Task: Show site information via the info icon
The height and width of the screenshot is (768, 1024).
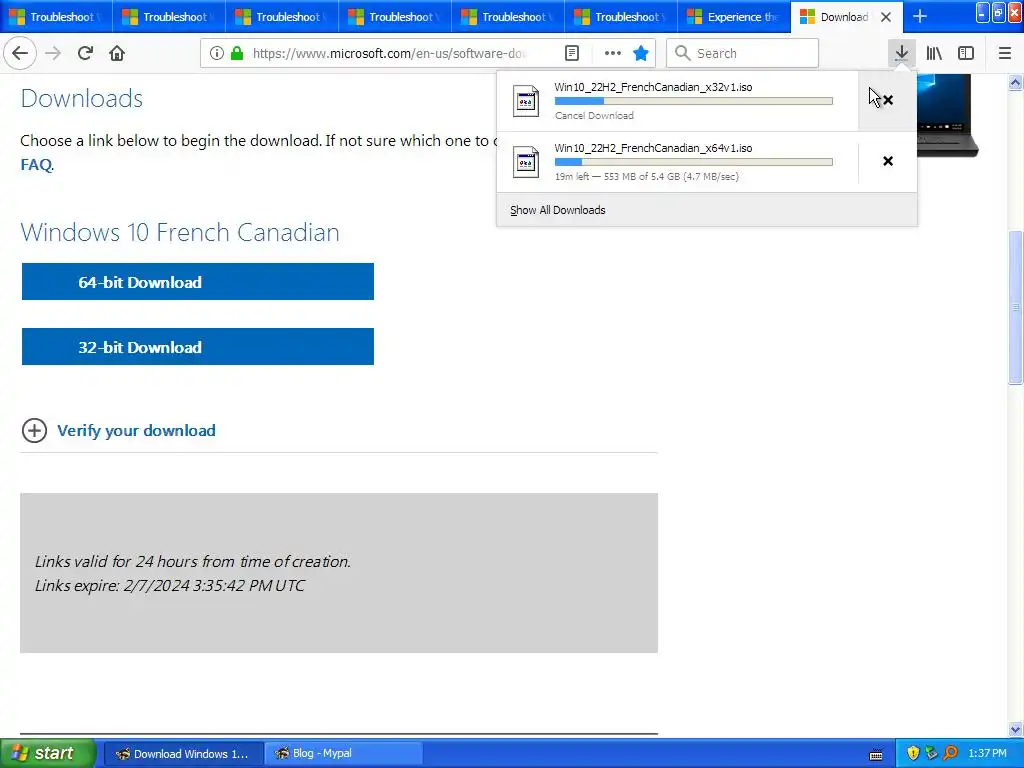Action: (216, 54)
